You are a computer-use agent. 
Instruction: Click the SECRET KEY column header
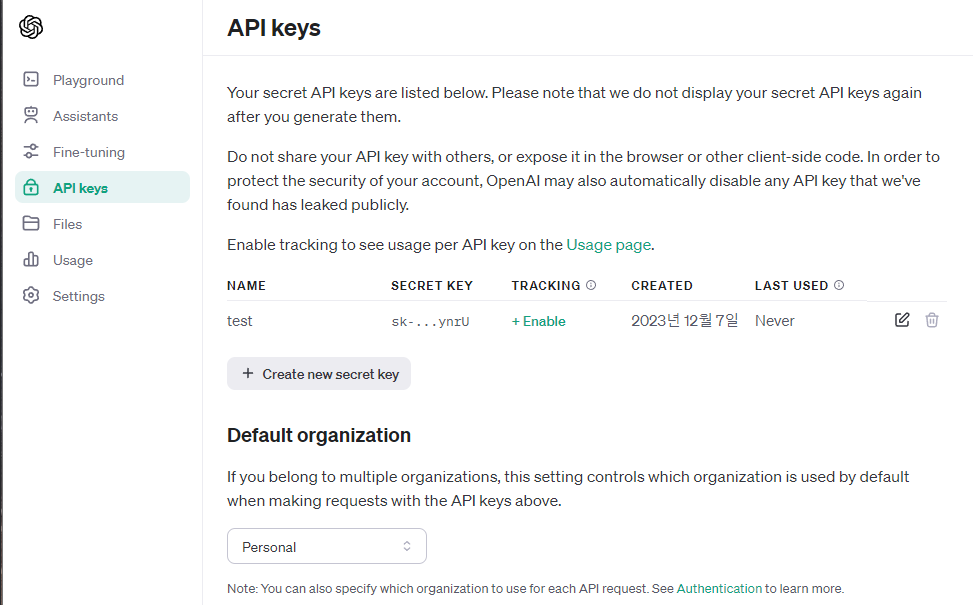coord(432,285)
